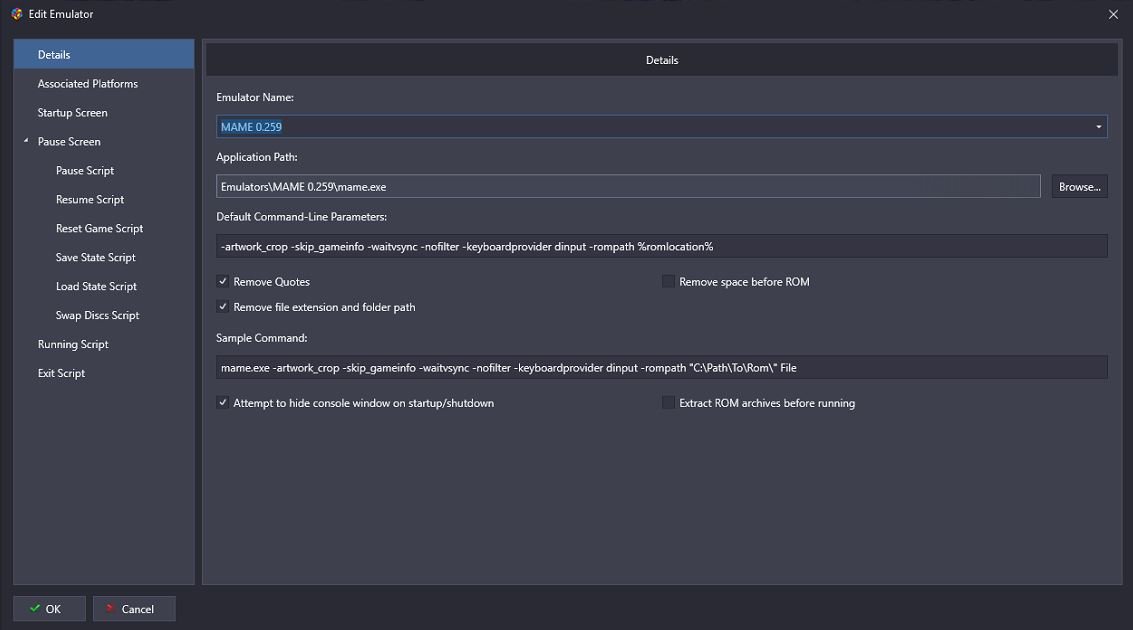This screenshot has width=1133, height=630.
Task: Open the Save State Script page
Action: point(95,257)
